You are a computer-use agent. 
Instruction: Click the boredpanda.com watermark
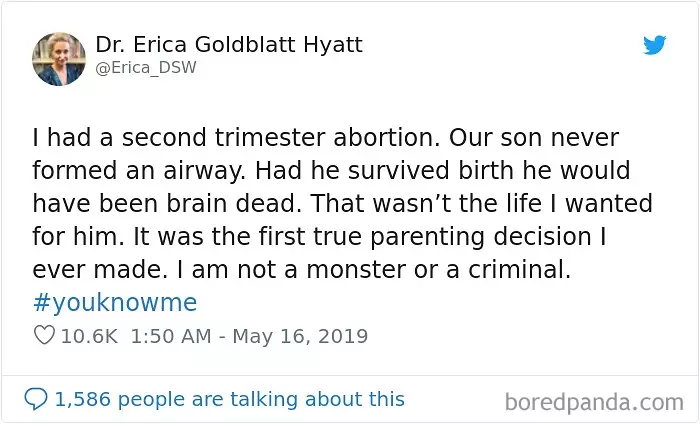point(594,402)
